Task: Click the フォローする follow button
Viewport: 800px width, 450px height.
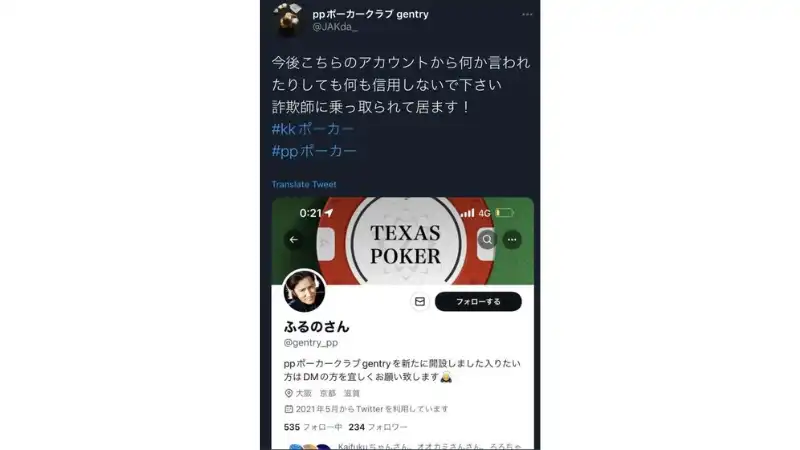Action: pyautogui.click(x=478, y=302)
